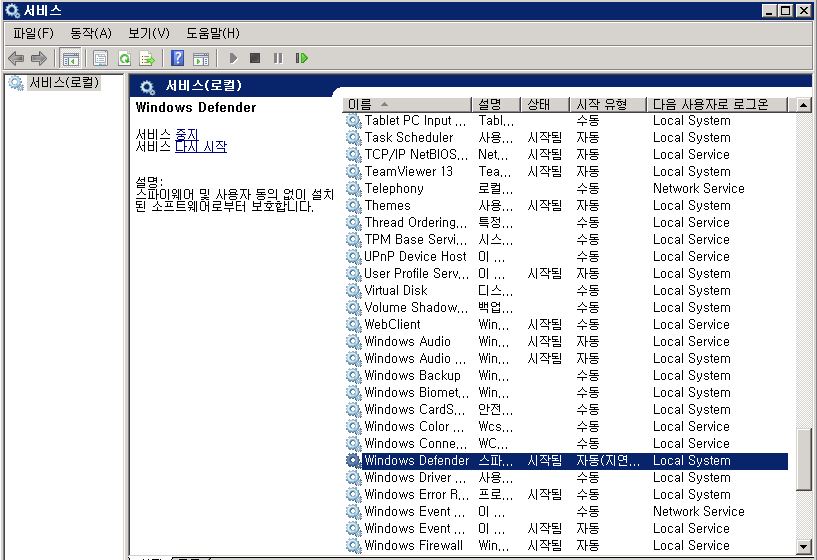
Task: Open the 동작(A) menu
Action: [91, 33]
